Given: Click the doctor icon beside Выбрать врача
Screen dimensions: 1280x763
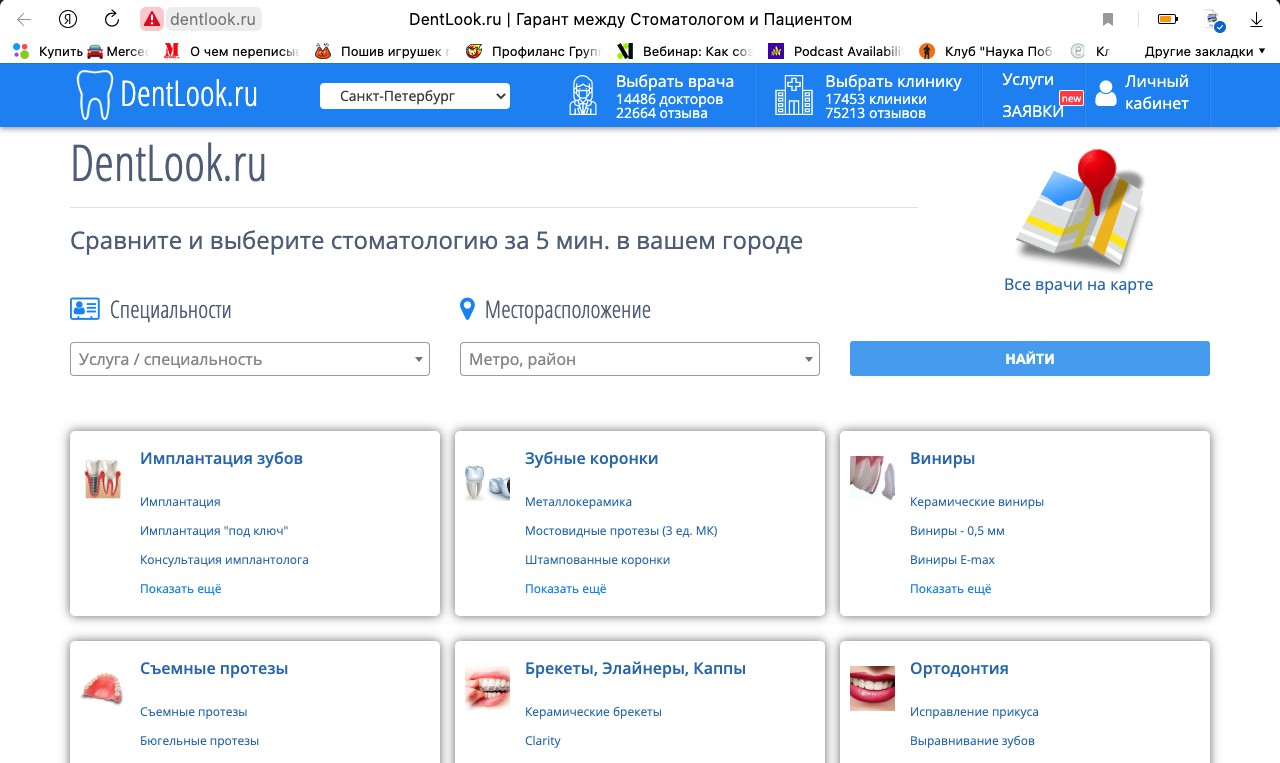Looking at the screenshot, I should pyautogui.click(x=584, y=96).
